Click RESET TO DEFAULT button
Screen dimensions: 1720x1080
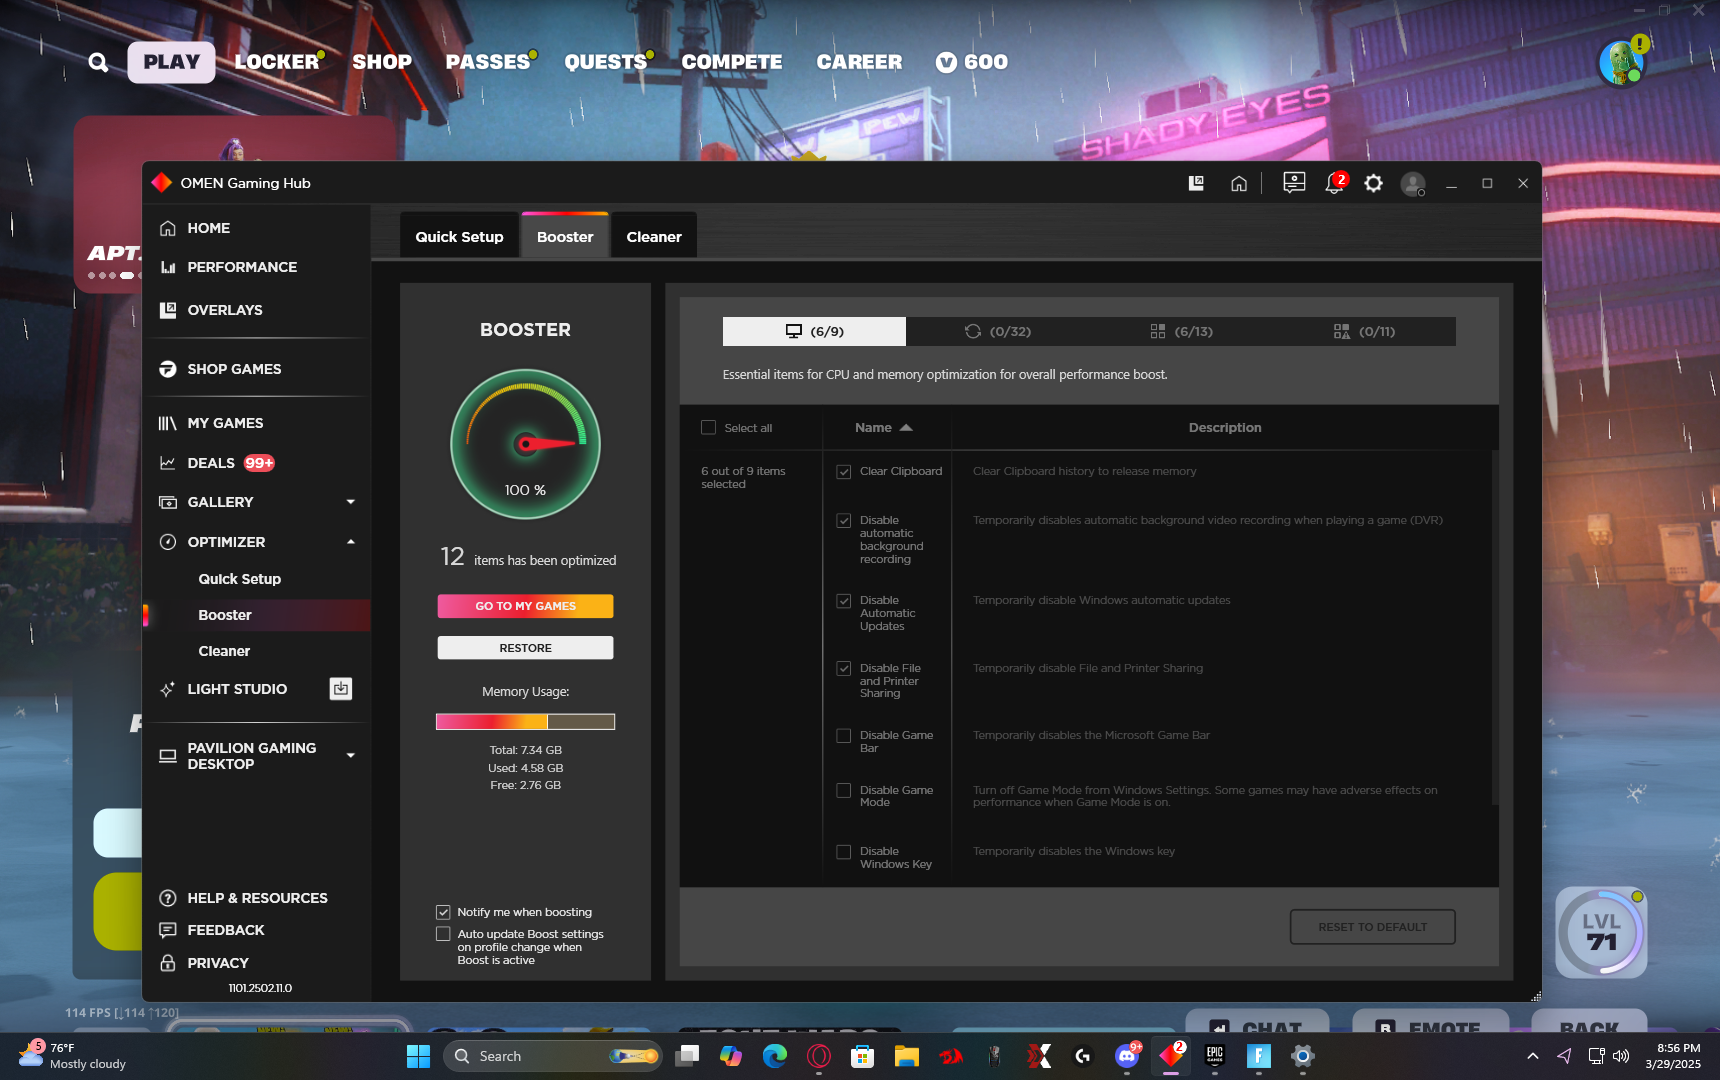(1372, 927)
